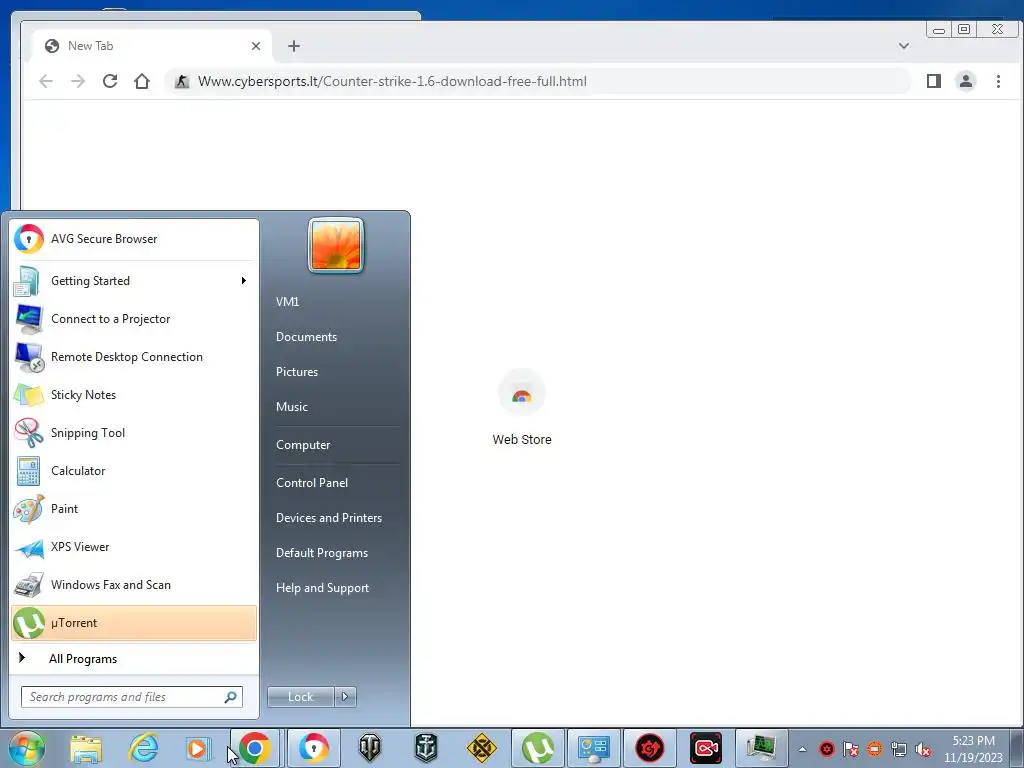Image resolution: width=1024 pixels, height=768 pixels.
Task: Reload the page
Action: [110, 81]
